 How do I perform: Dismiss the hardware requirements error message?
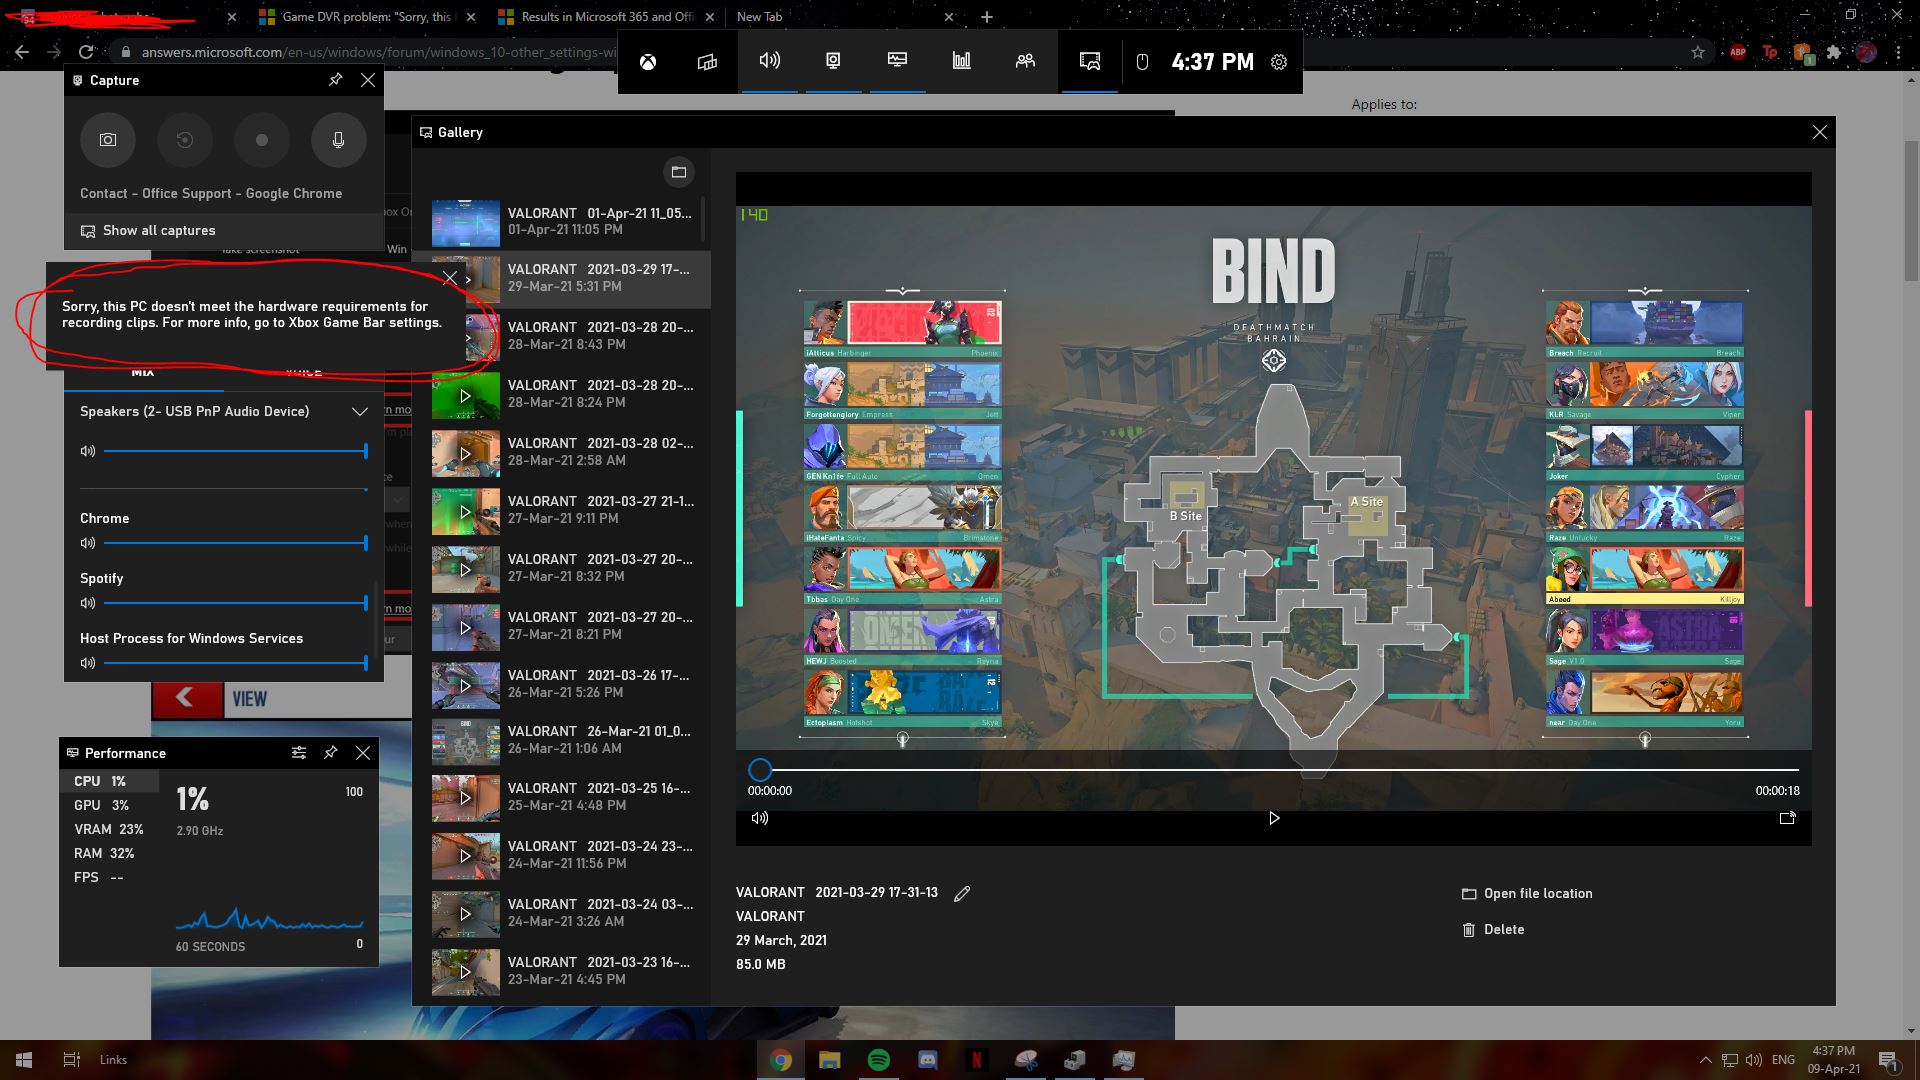(x=450, y=278)
